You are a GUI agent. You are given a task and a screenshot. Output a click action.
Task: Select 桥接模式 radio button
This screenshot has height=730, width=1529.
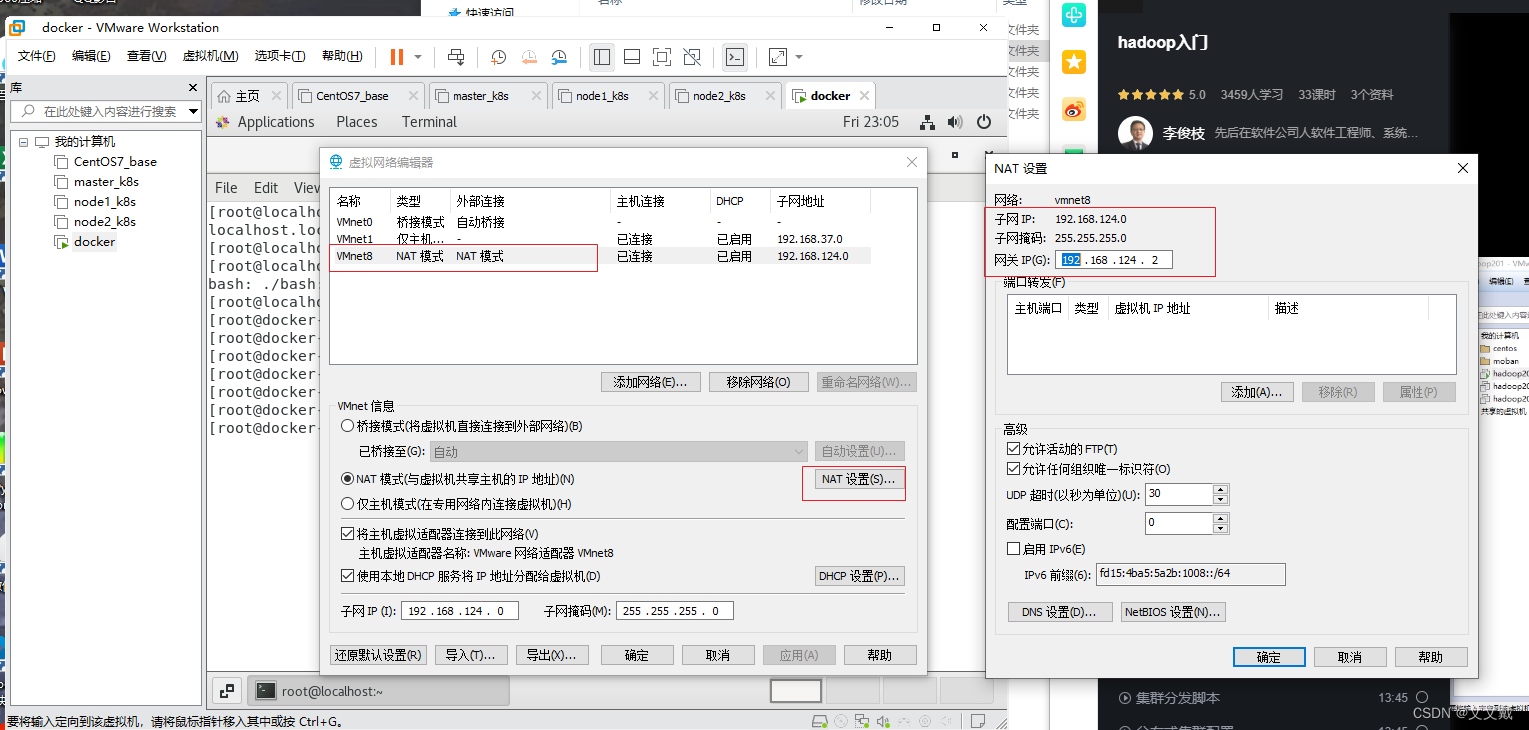tap(348, 426)
